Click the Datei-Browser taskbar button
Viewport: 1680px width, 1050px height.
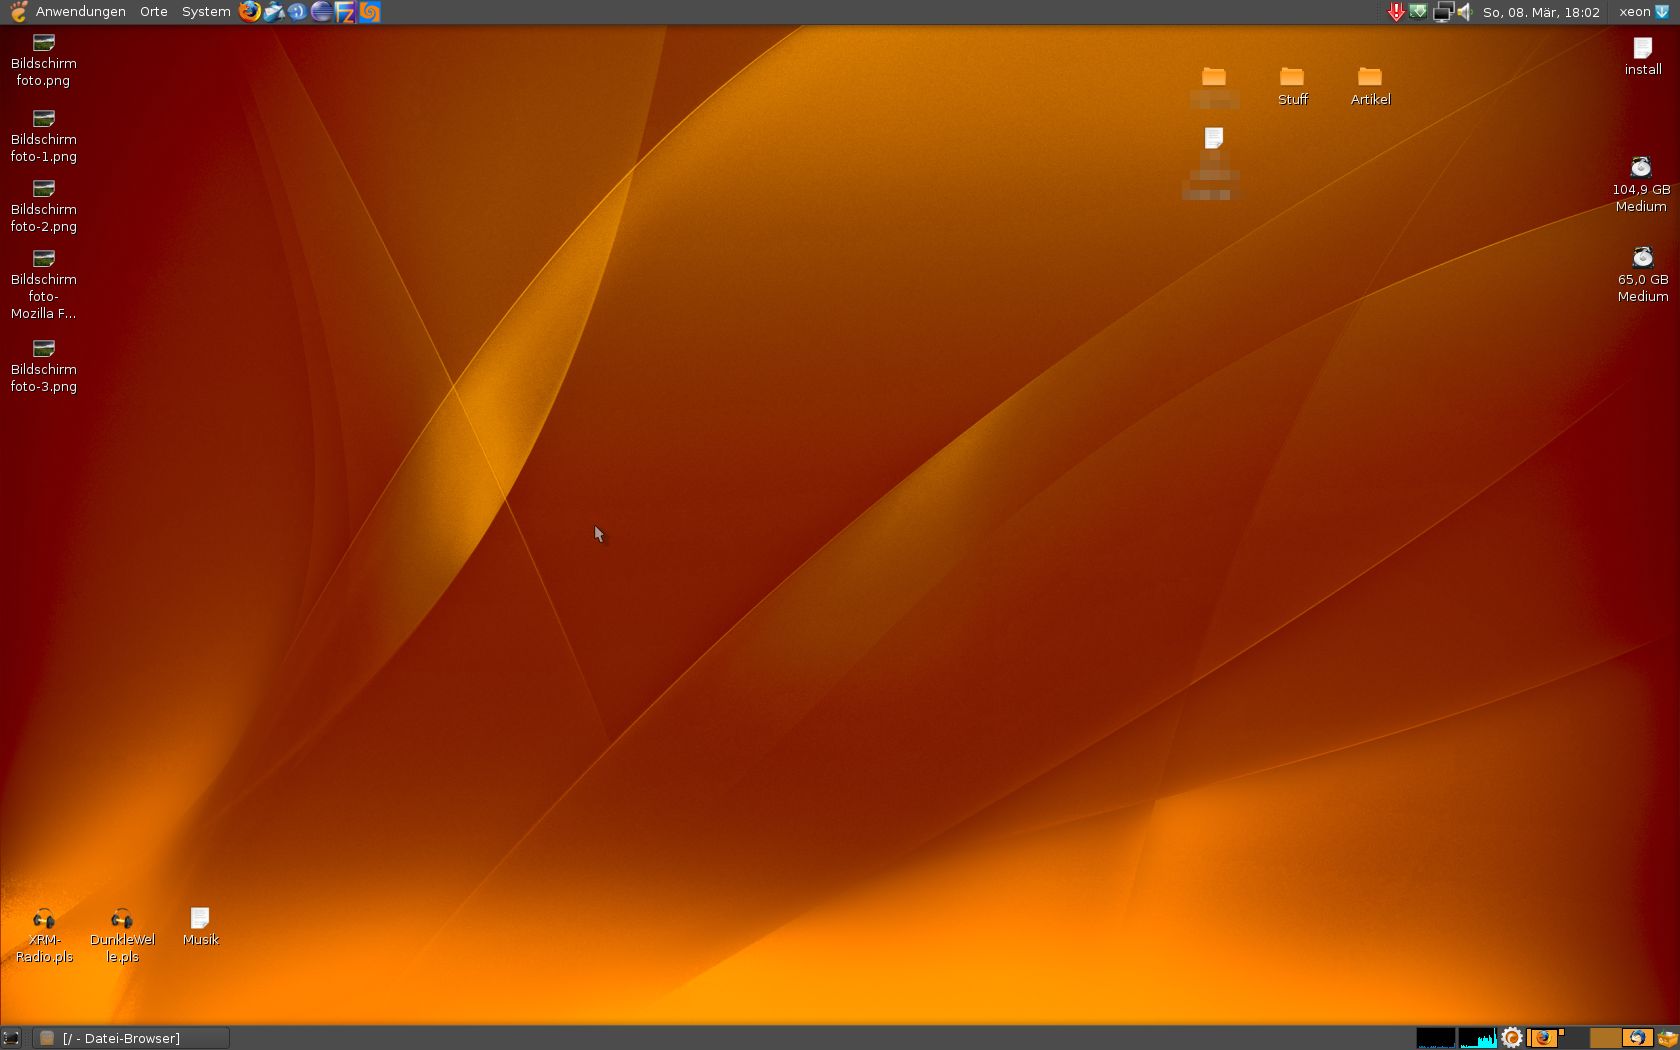pos(130,1038)
